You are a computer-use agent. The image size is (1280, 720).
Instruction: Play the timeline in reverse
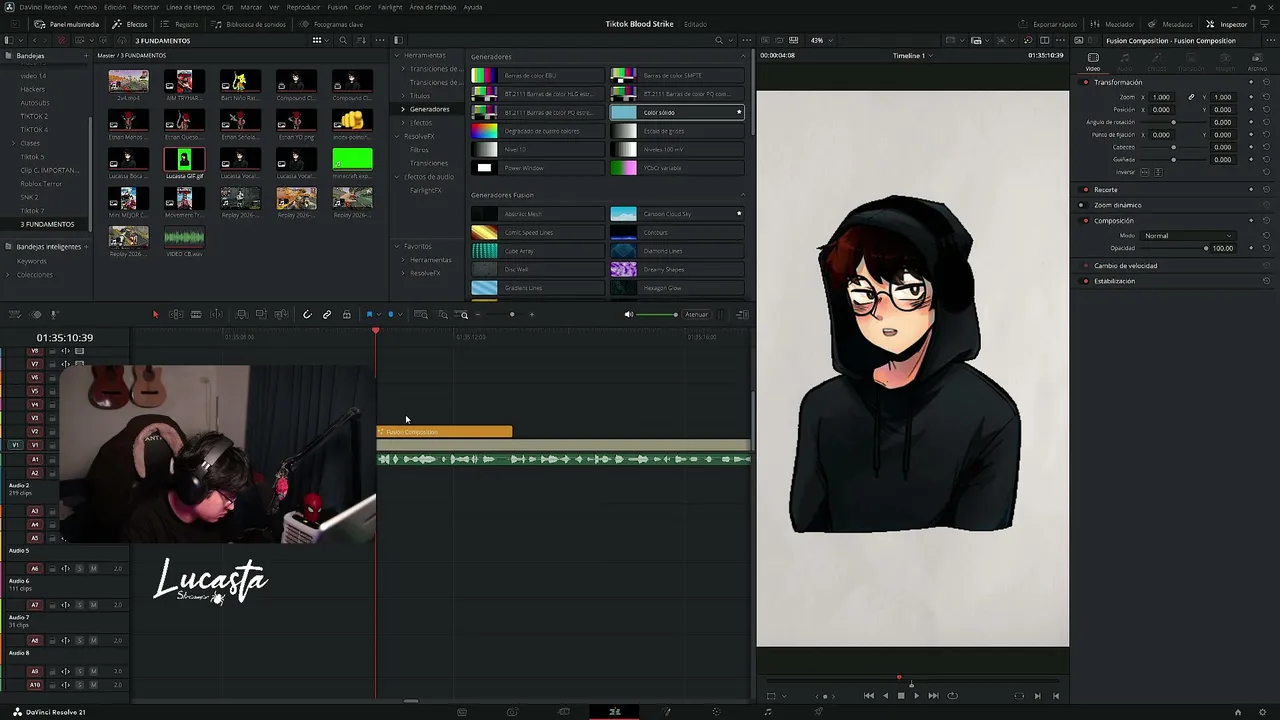(885, 696)
